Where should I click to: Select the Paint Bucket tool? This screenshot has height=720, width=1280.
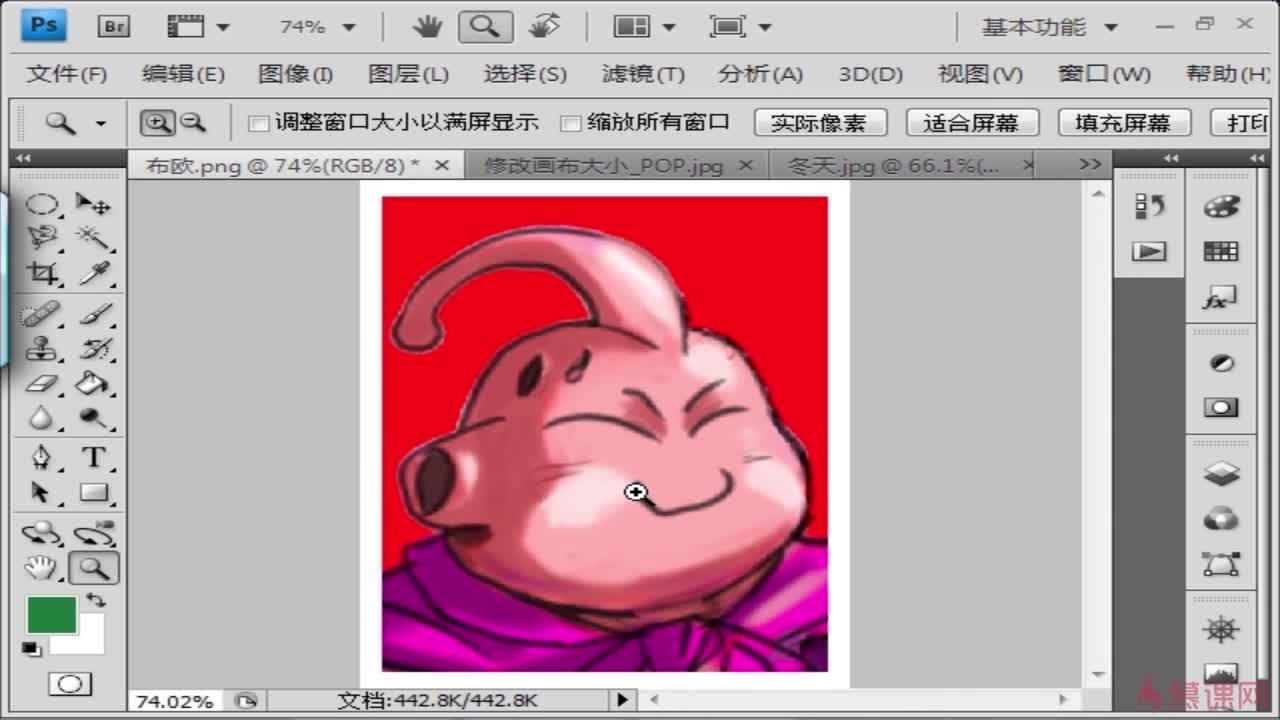[x=94, y=383]
